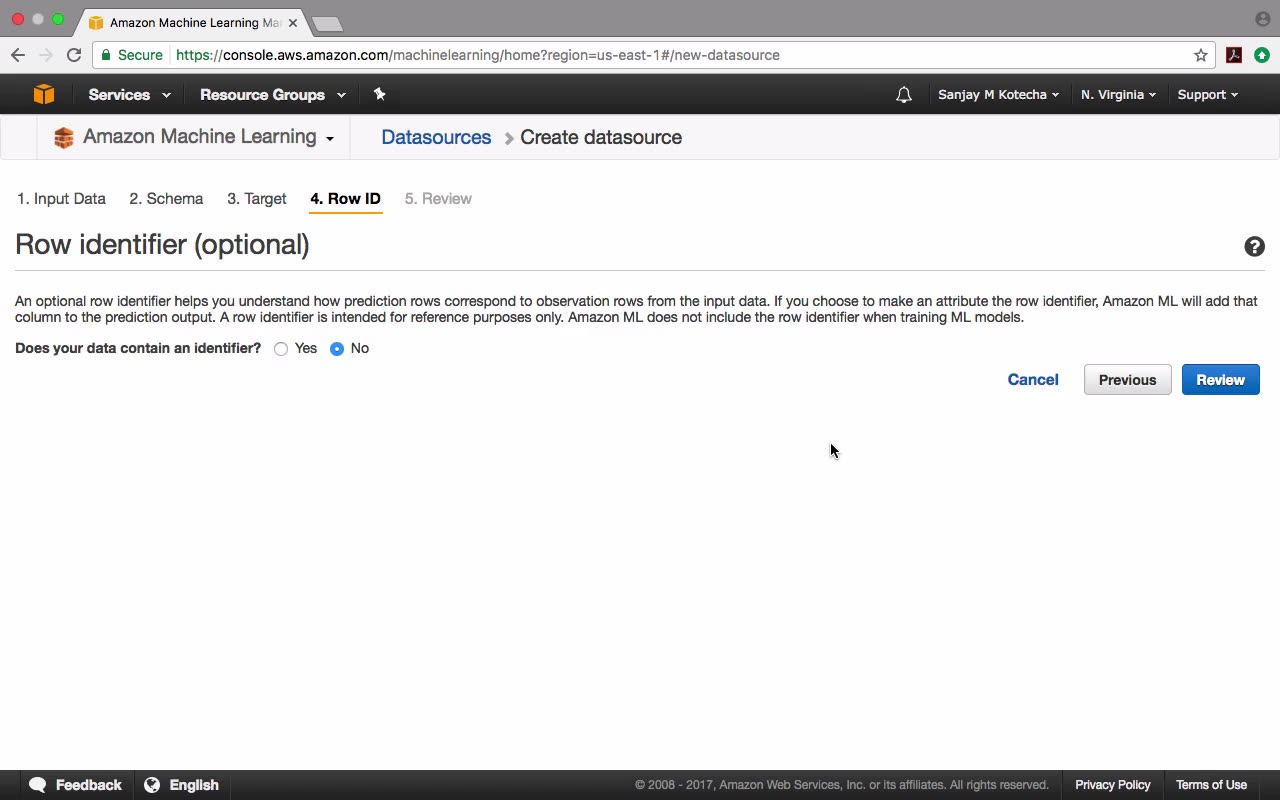Select the 4. Row ID step
1280x800 pixels.
345,199
